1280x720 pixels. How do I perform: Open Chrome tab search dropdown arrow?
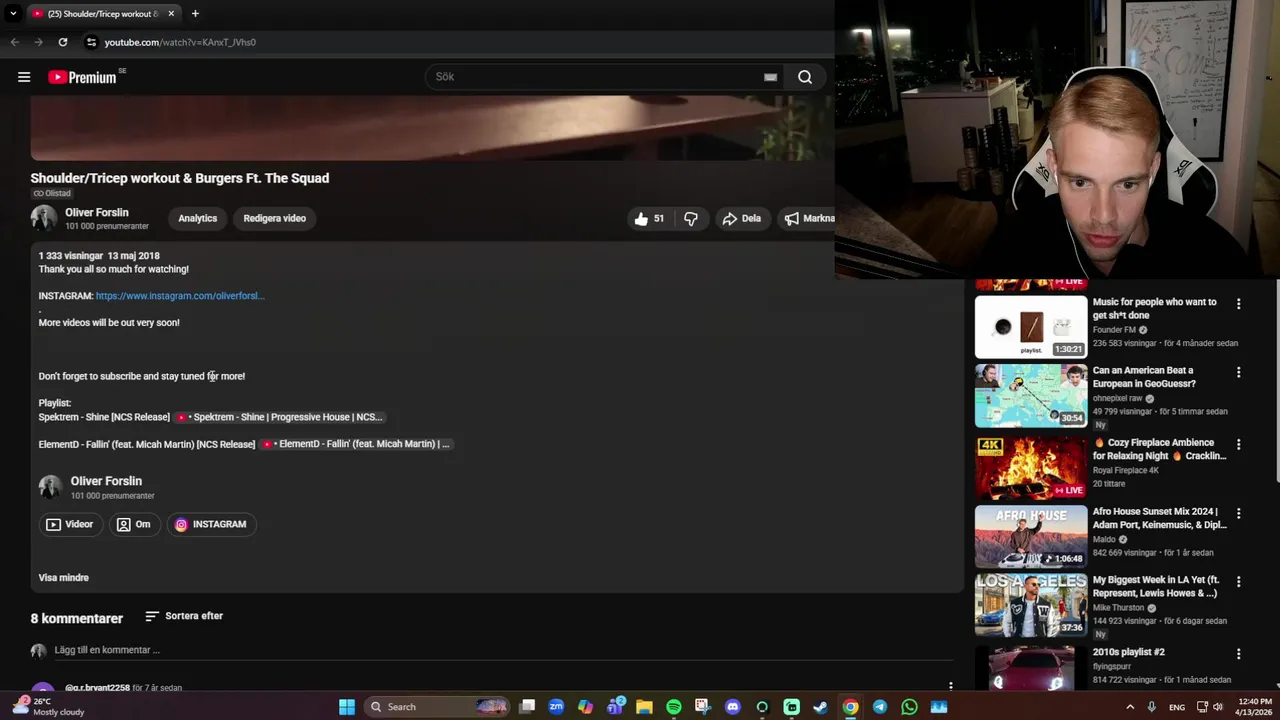point(13,14)
